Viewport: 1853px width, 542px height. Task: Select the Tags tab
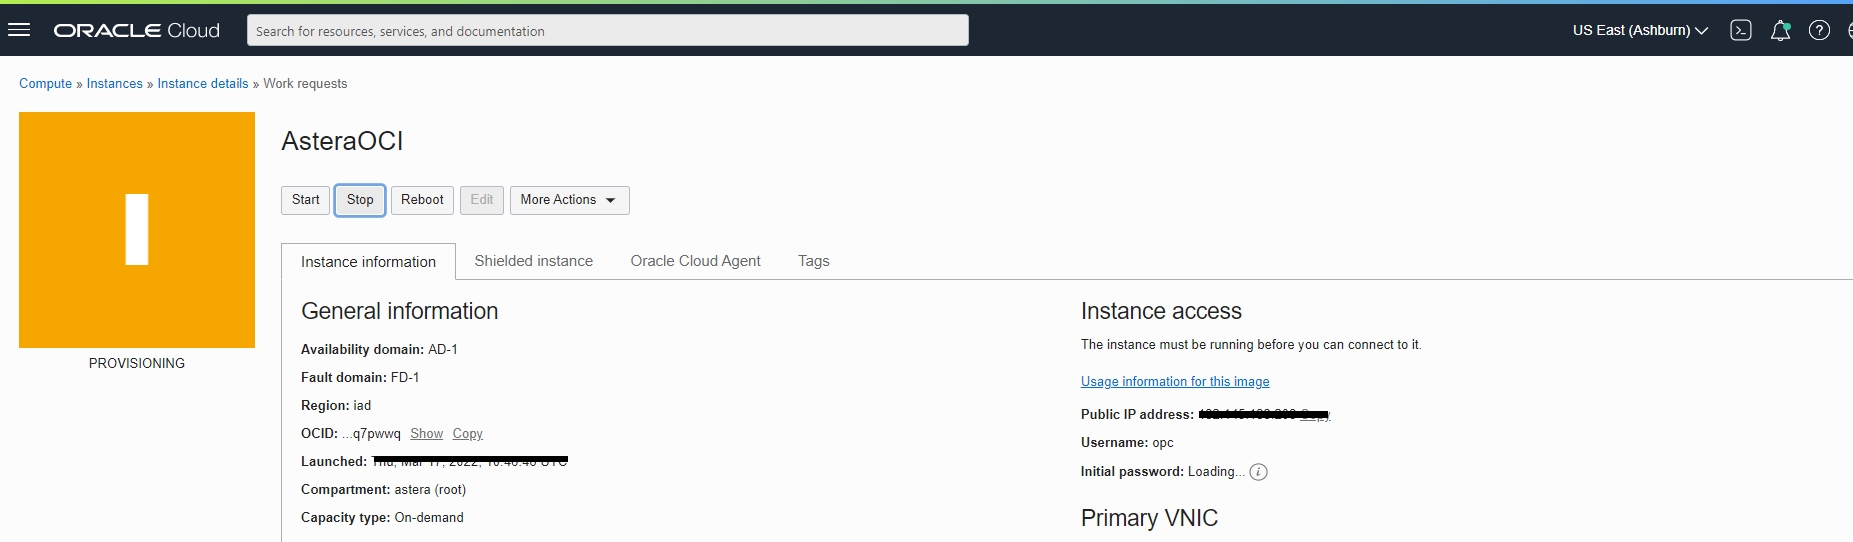[x=813, y=261]
